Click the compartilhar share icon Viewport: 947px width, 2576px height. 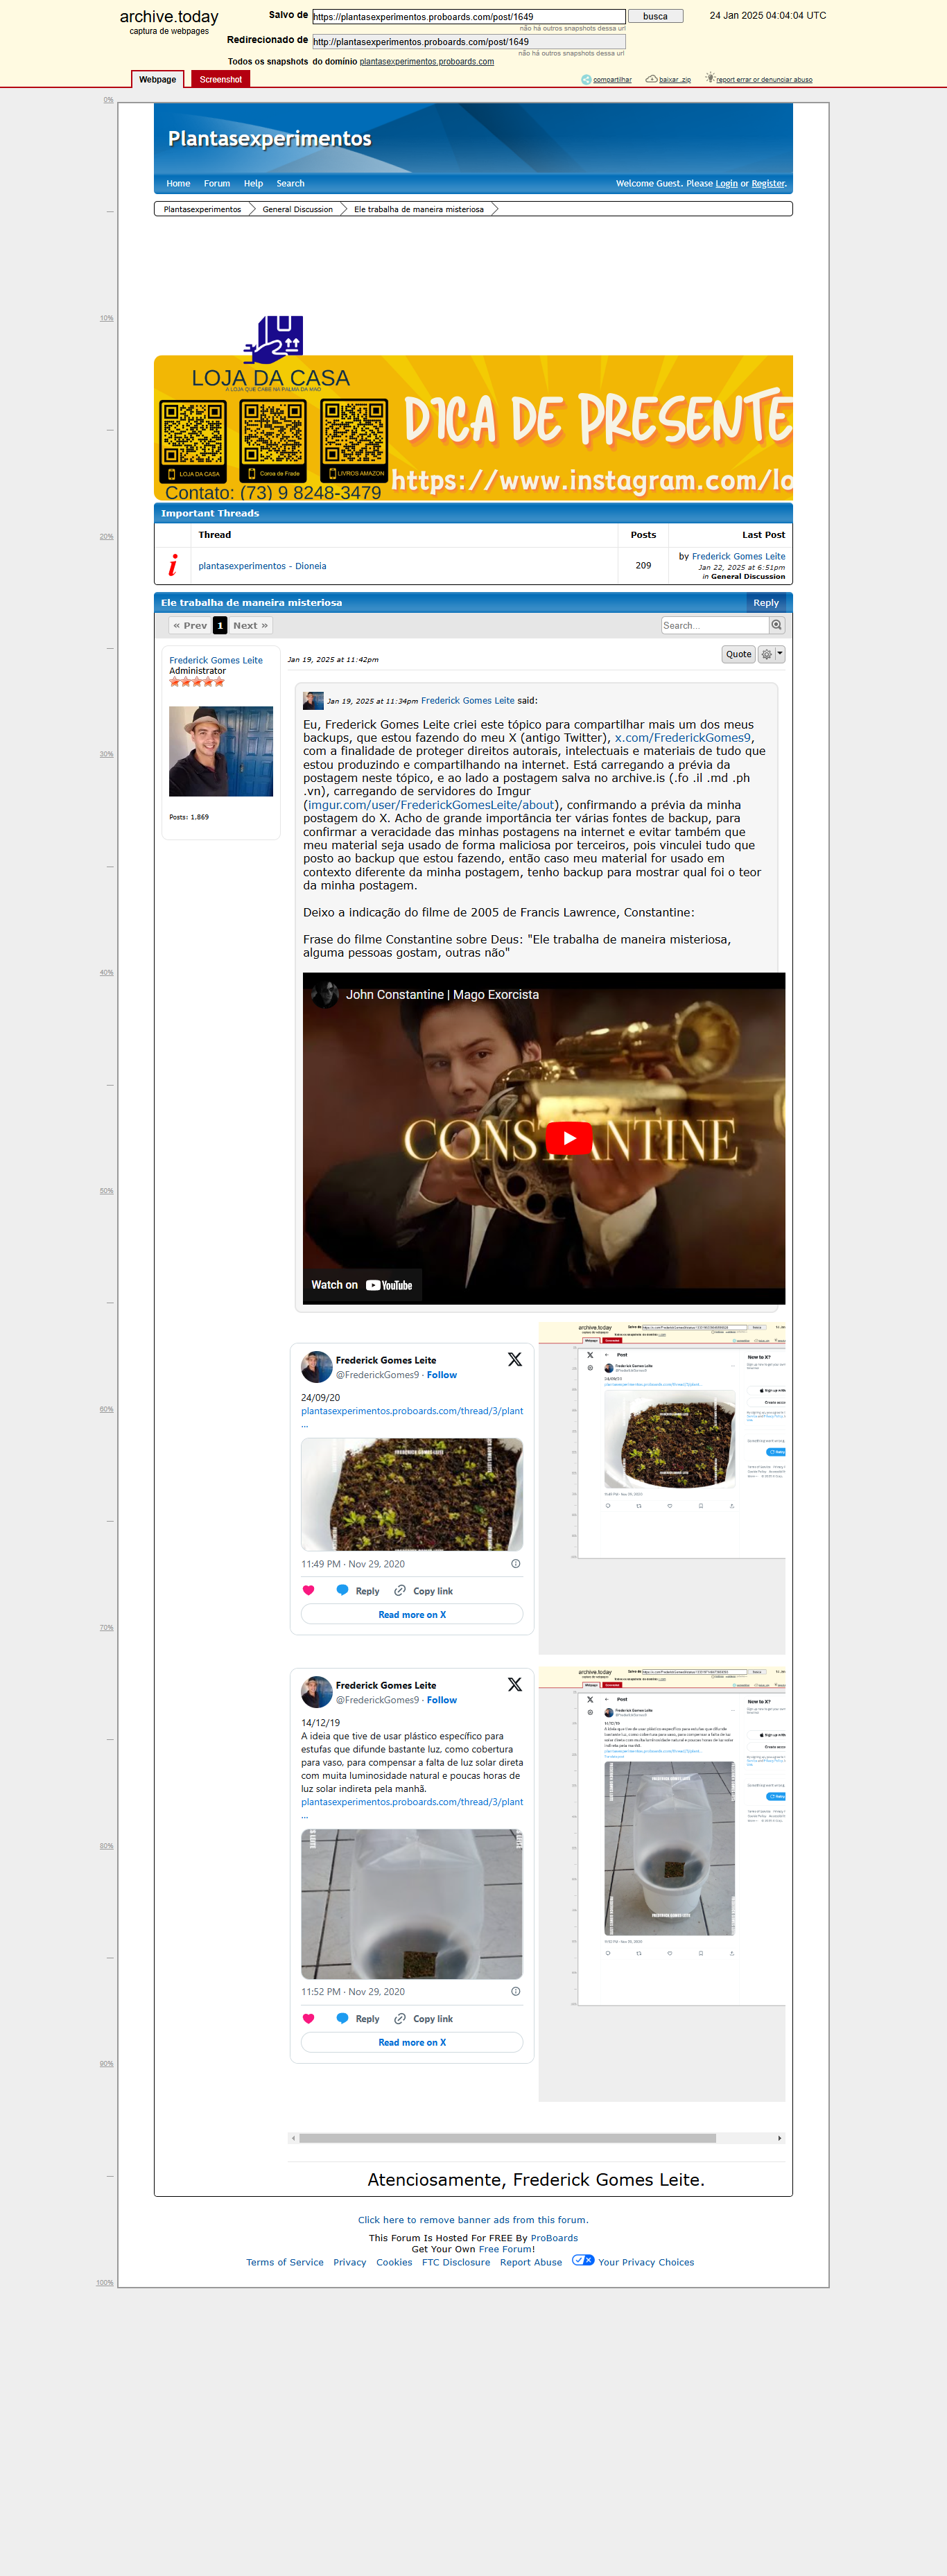tap(586, 79)
